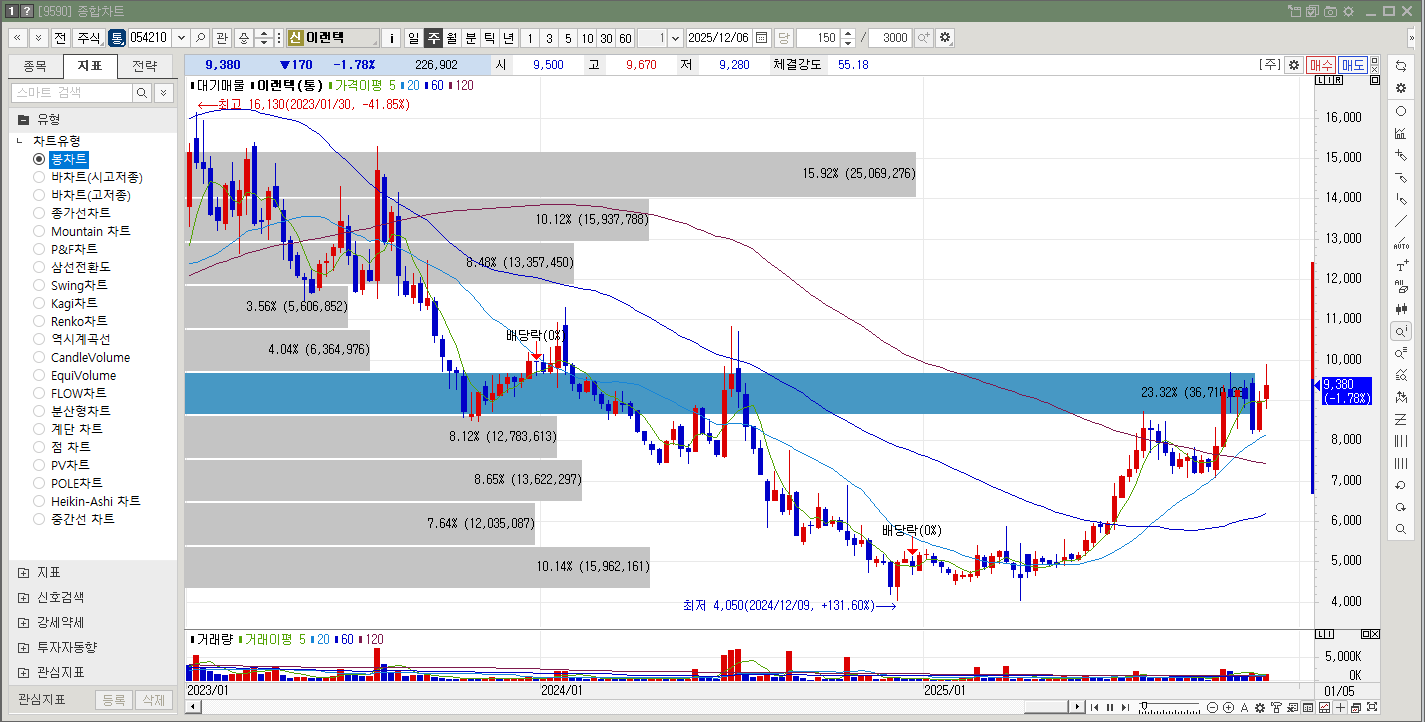Image resolution: width=1425 pixels, height=722 pixels.
Task: Click the 등록 button
Action: tap(113, 700)
